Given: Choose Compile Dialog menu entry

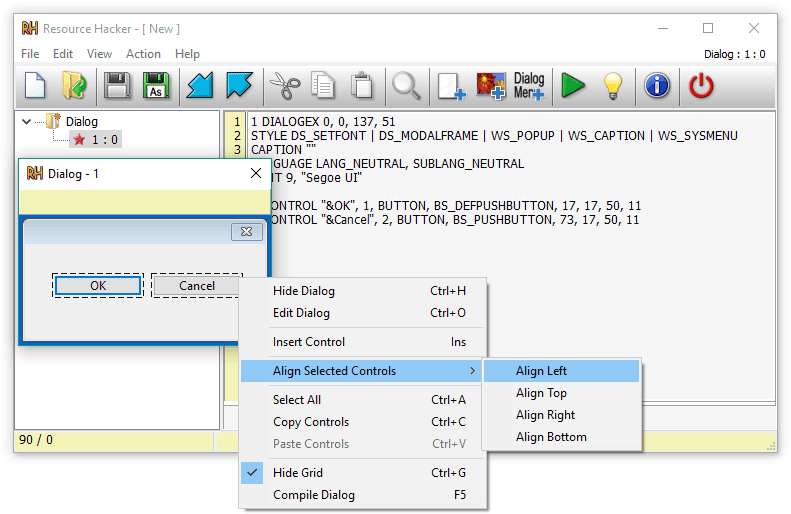Looking at the screenshot, I should coord(313,495).
